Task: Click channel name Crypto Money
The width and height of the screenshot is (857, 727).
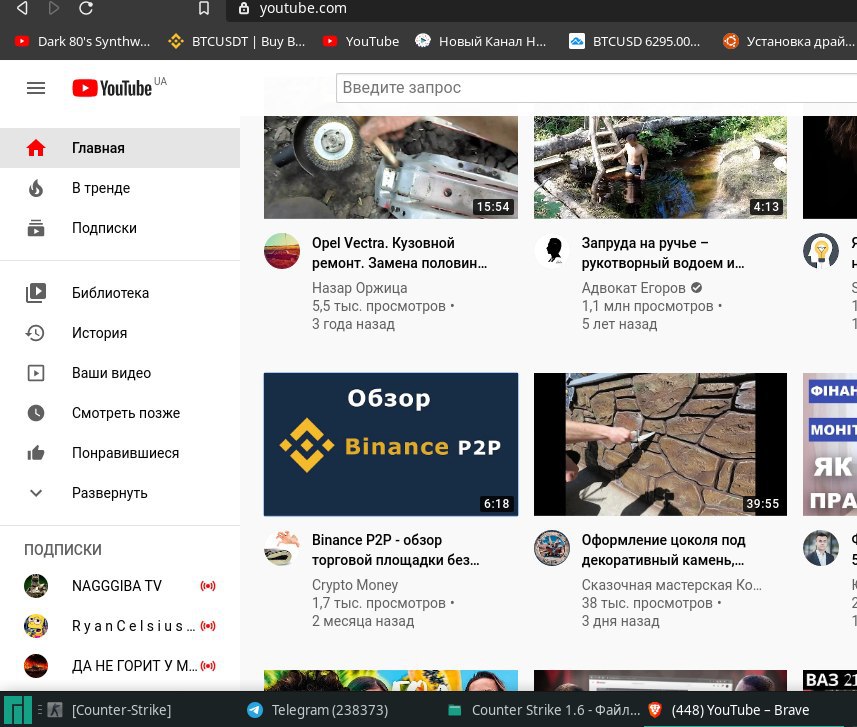Action: [355, 585]
